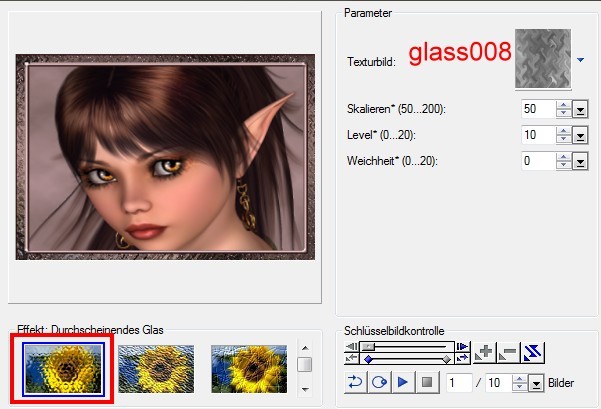This screenshot has width=601, height=409.
Task: Click the Weichheit value field showing 0
Action: 539,161
